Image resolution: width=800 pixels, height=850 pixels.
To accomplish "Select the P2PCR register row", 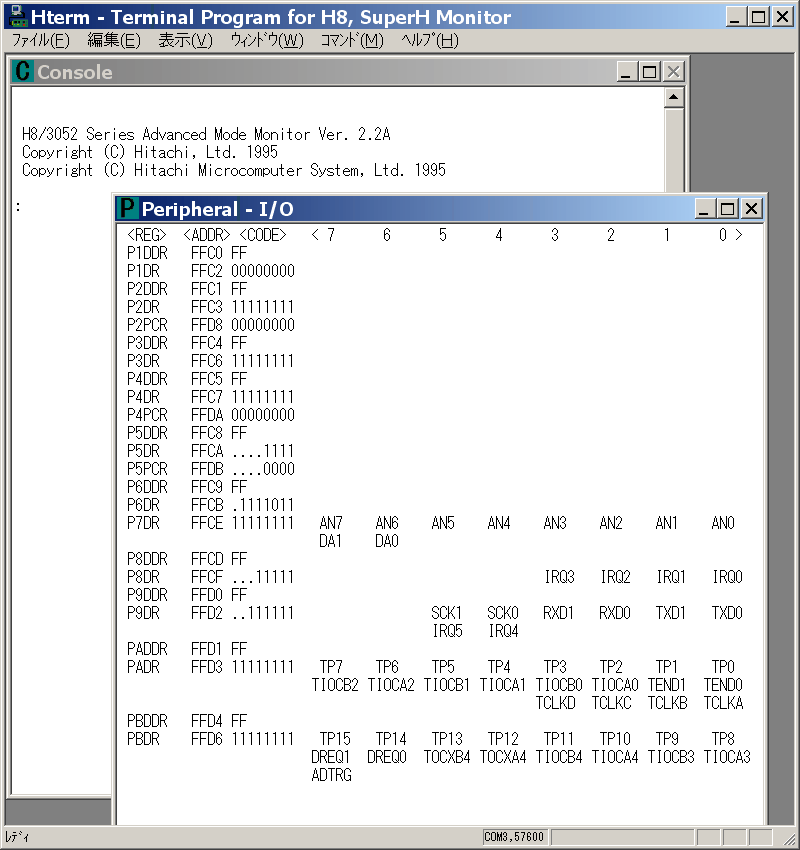I will tap(211, 325).
